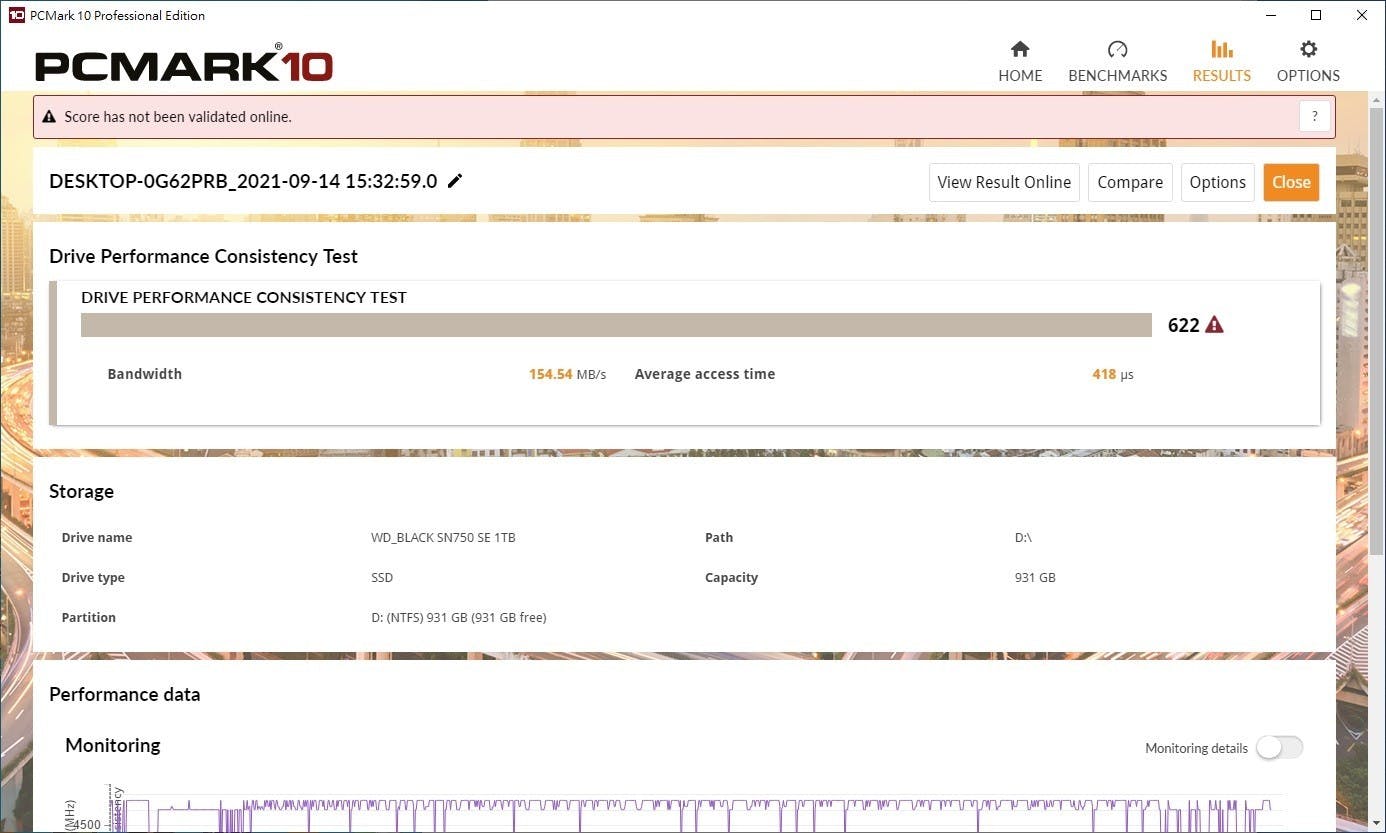Click the warning icon in validation banner
Image resolution: width=1386 pixels, height=833 pixels.
point(49,117)
